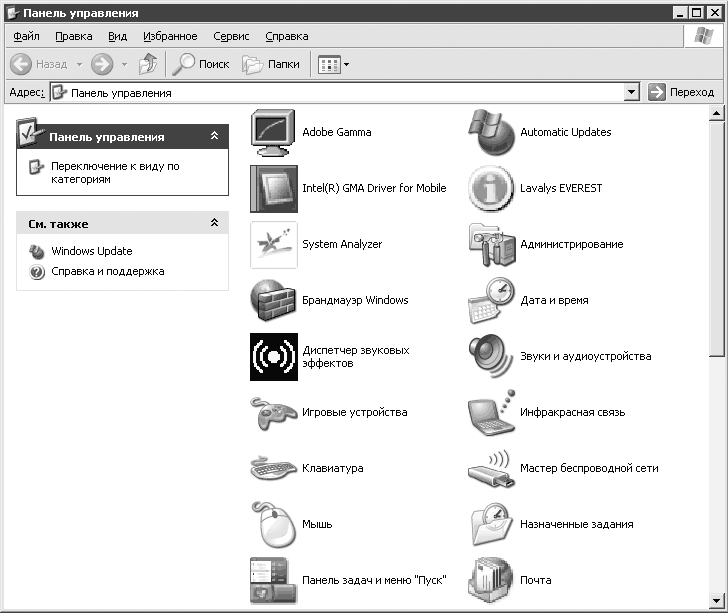Open the Вид menu

[117, 36]
